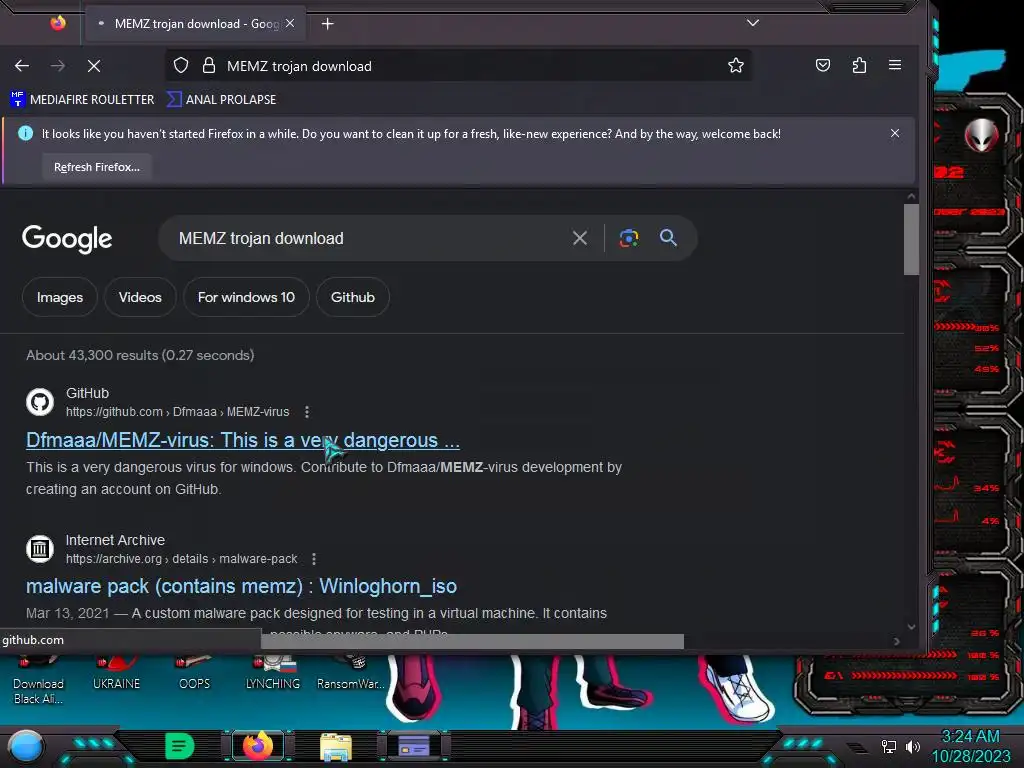
Task: Save page to Pocket icon
Action: tap(823, 65)
